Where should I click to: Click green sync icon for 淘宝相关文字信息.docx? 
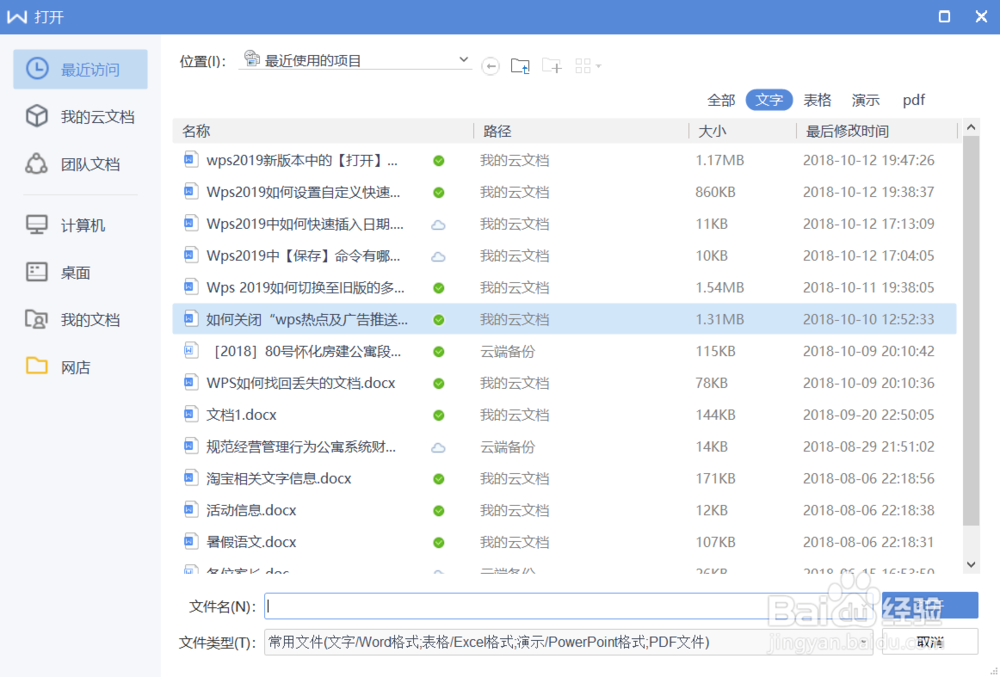pyautogui.click(x=439, y=479)
